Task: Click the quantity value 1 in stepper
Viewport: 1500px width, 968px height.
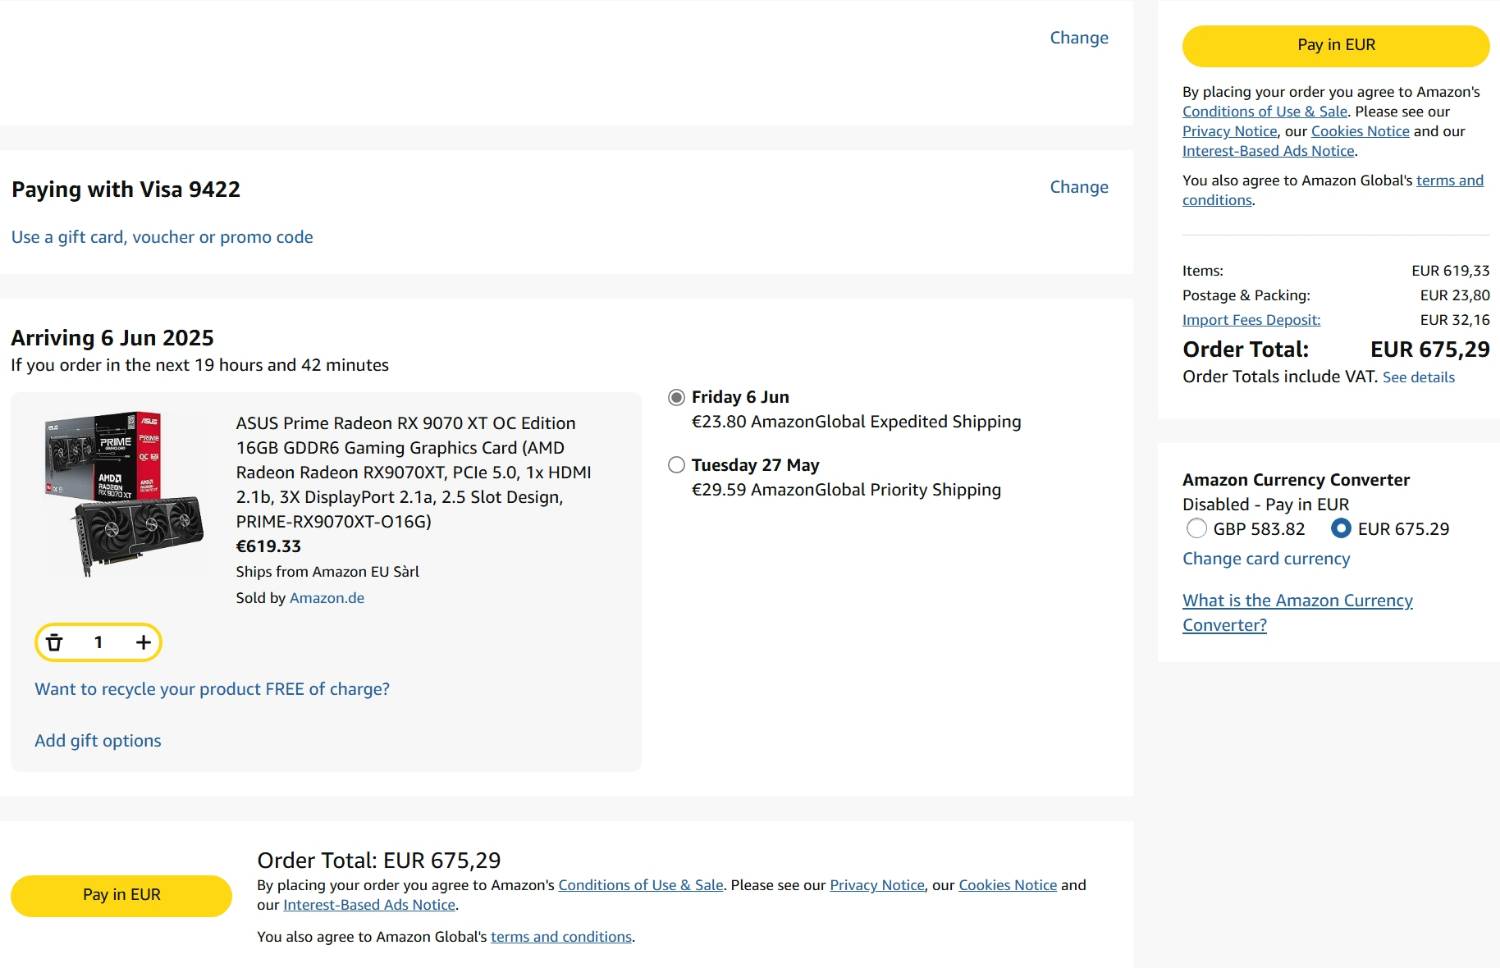Action: (x=98, y=642)
